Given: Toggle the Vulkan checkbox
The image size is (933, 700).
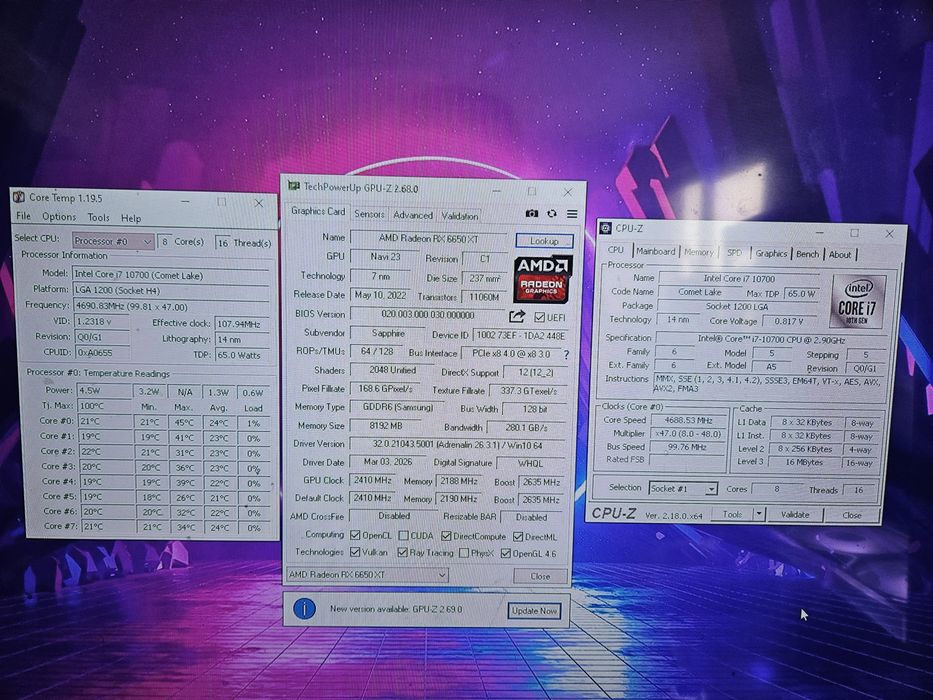Looking at the screenshot, I should [355, 552].
